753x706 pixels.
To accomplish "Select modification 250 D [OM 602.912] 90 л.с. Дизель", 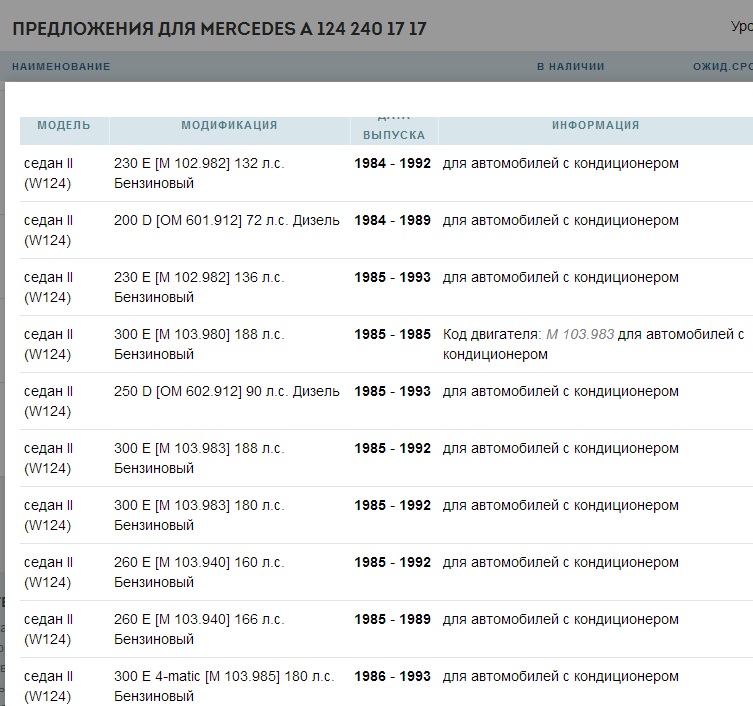I will [227, 391].
